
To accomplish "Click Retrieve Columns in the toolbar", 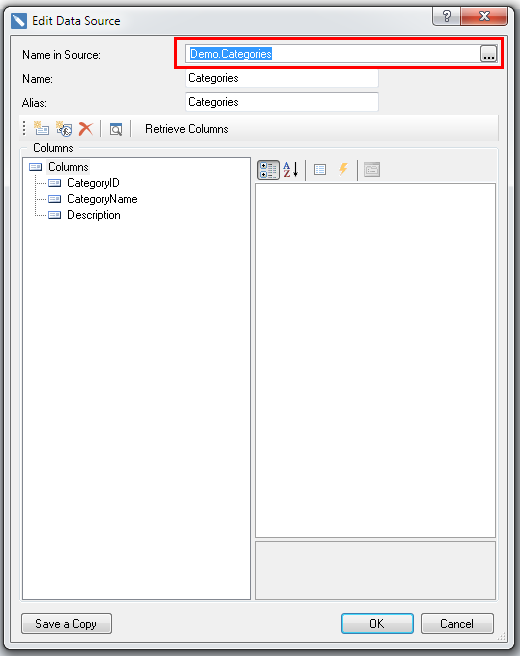I will pos(187,129).
